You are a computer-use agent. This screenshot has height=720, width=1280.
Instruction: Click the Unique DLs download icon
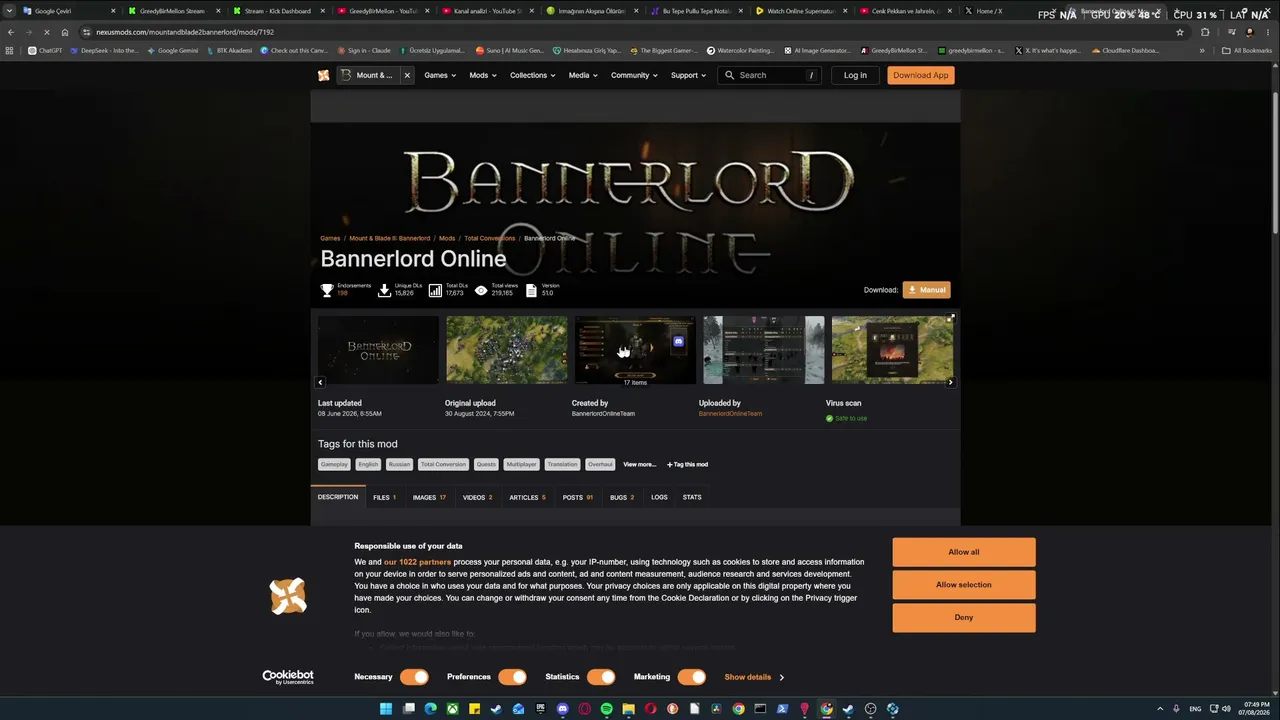[384, 290]
